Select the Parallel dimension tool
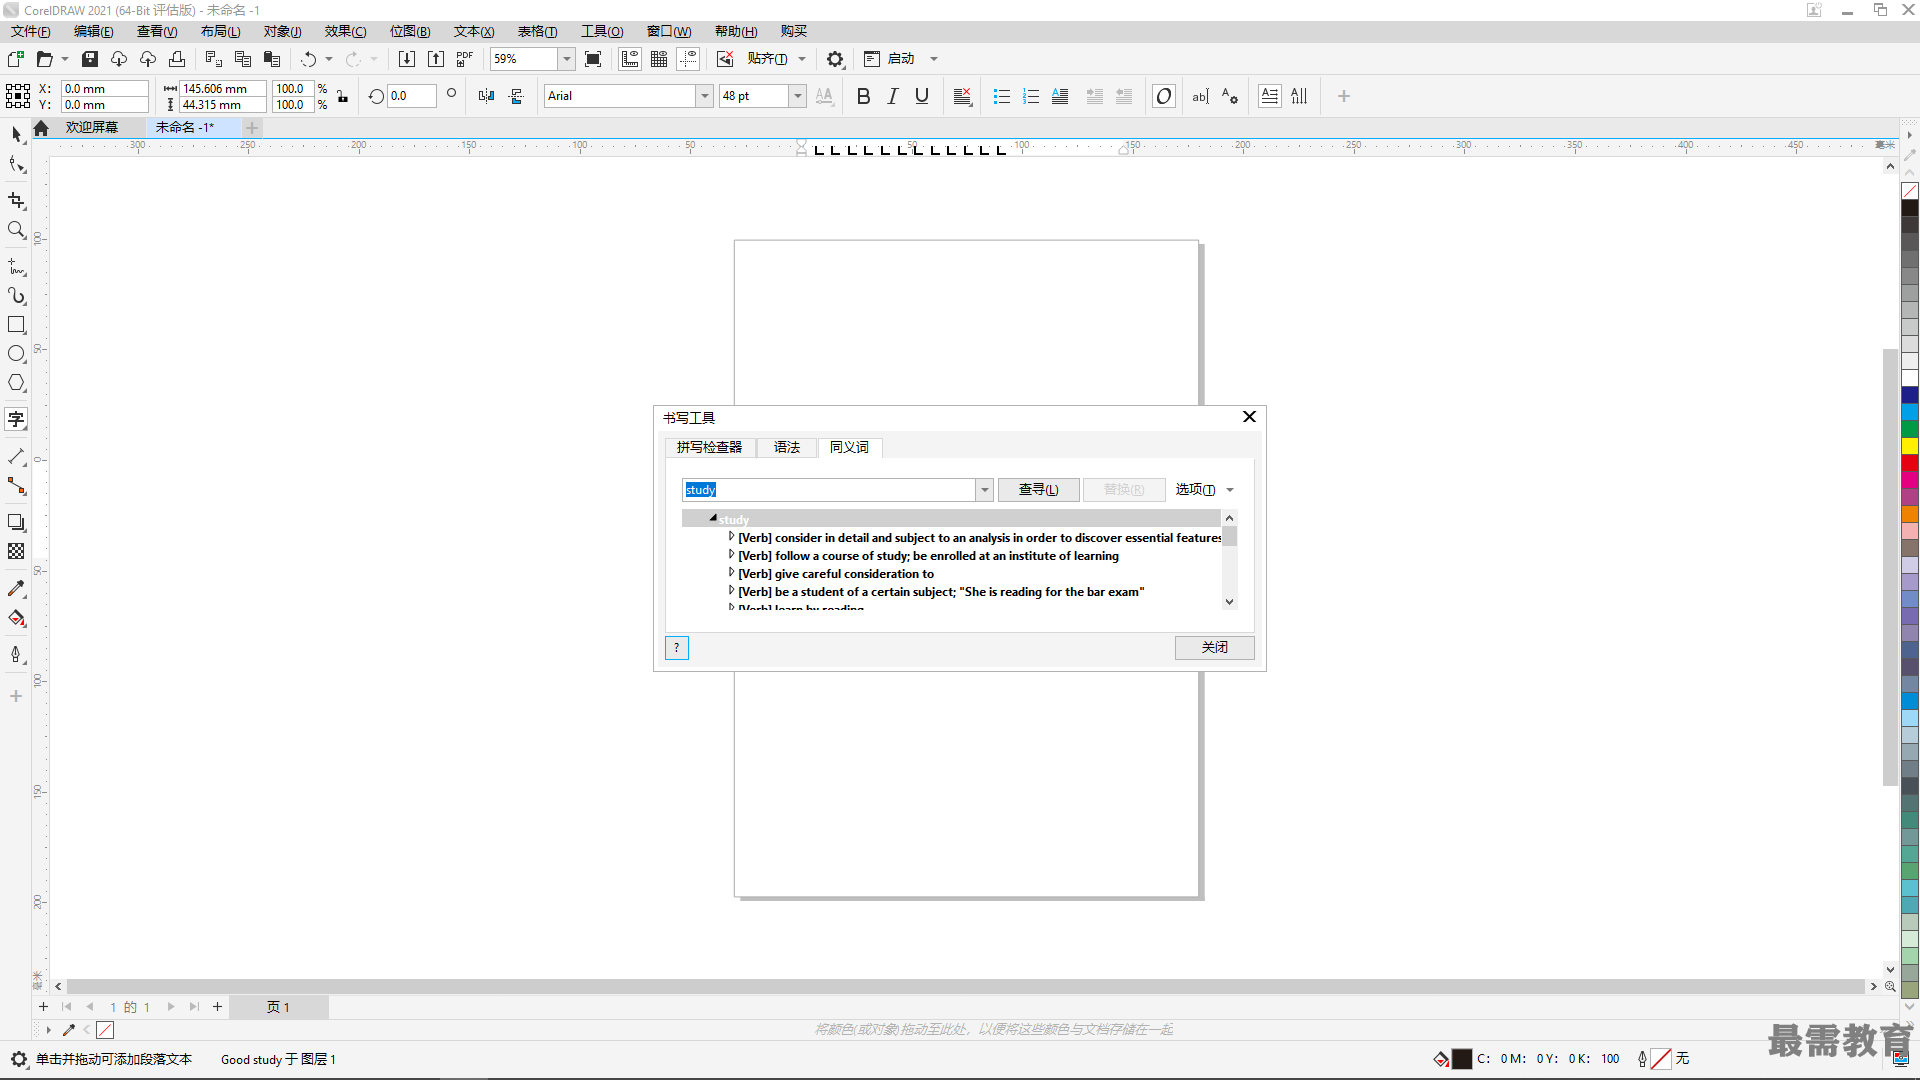The height and width of the screenshot is (1080, 1920). [16, 456]
